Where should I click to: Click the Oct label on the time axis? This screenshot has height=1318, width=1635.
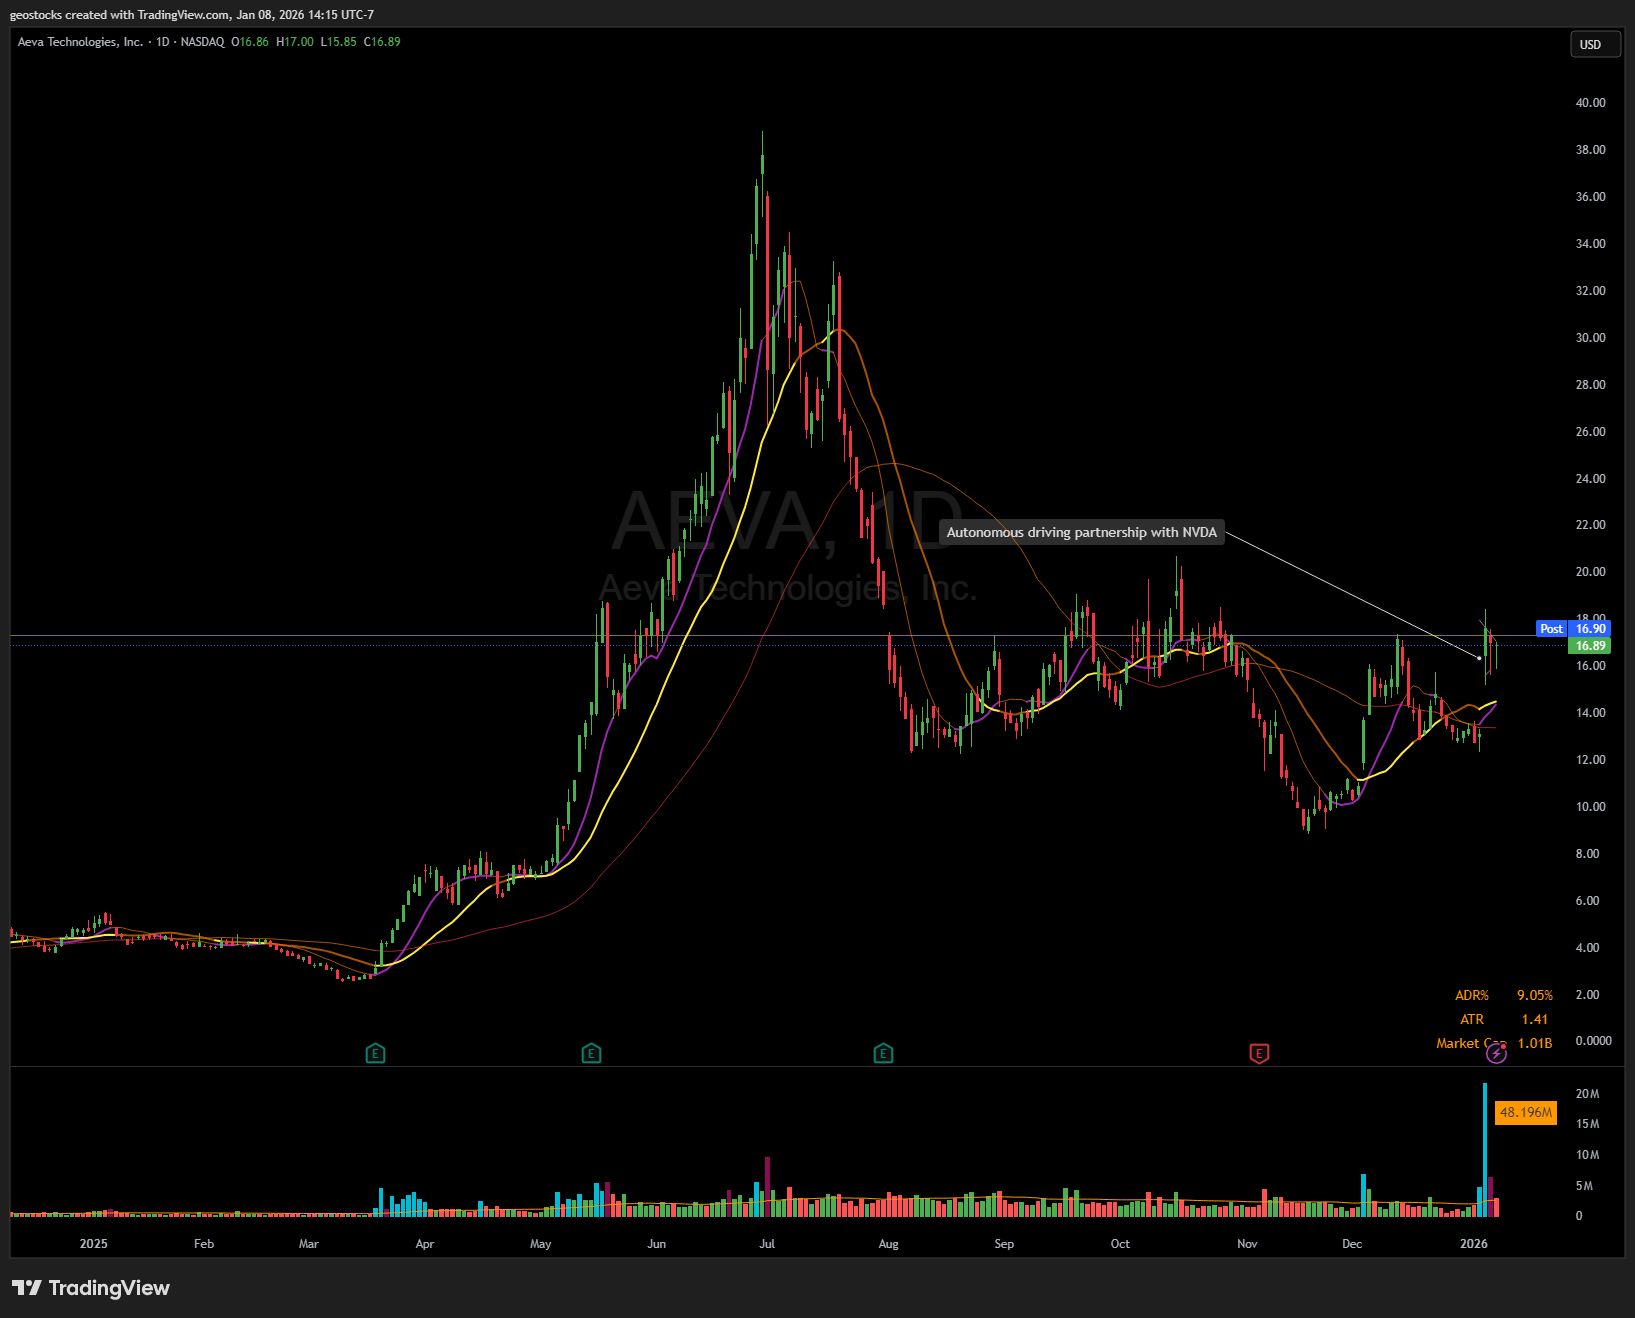[x=1120, y=1244]
